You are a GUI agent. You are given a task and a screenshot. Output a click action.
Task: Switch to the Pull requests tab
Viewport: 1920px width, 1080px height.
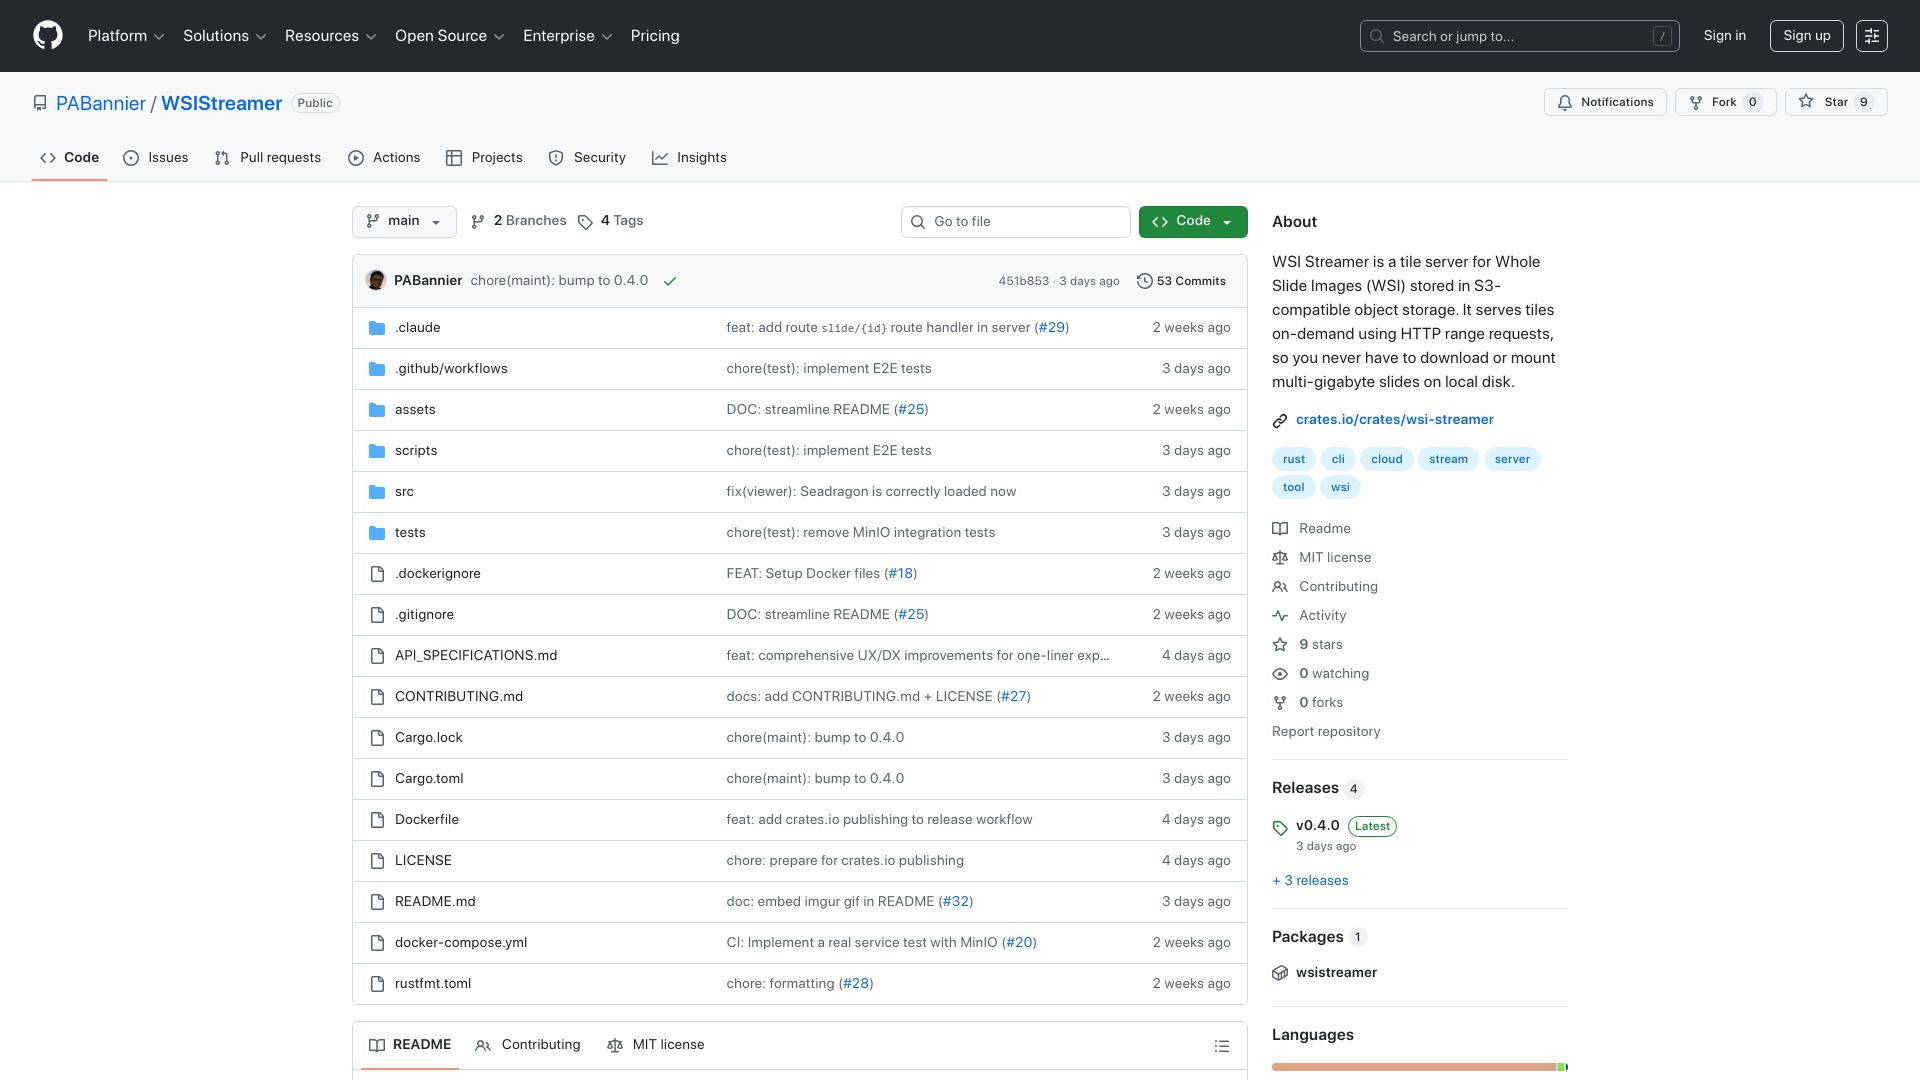pos(268,158)
